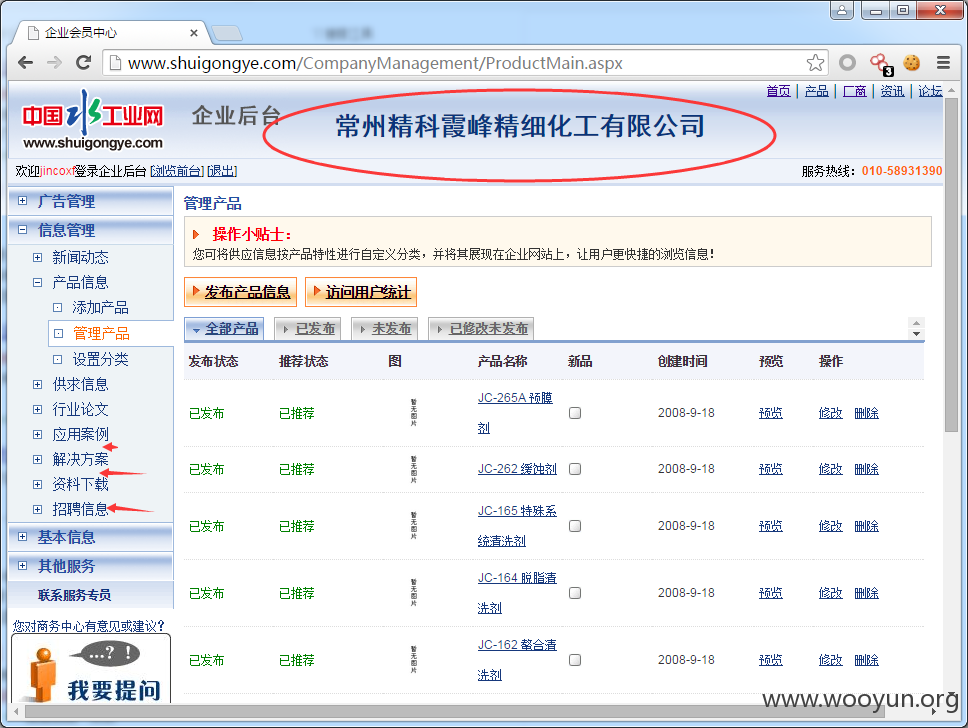The height and width of the screenshot is (728, 968).
Task: Open the cookie extension icon
Action: pos(911,62)
